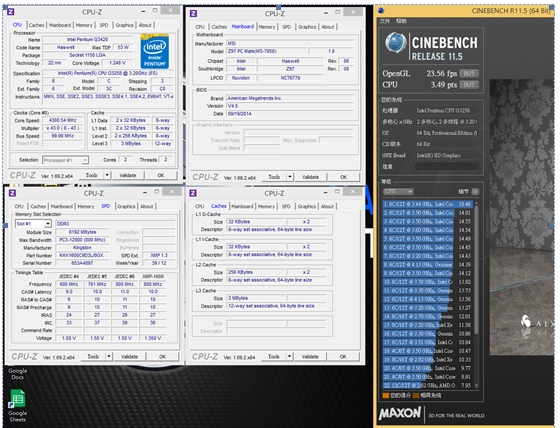
Task: Click the purple Z icon in the SPD CPU-Z window
Action: 12,193
